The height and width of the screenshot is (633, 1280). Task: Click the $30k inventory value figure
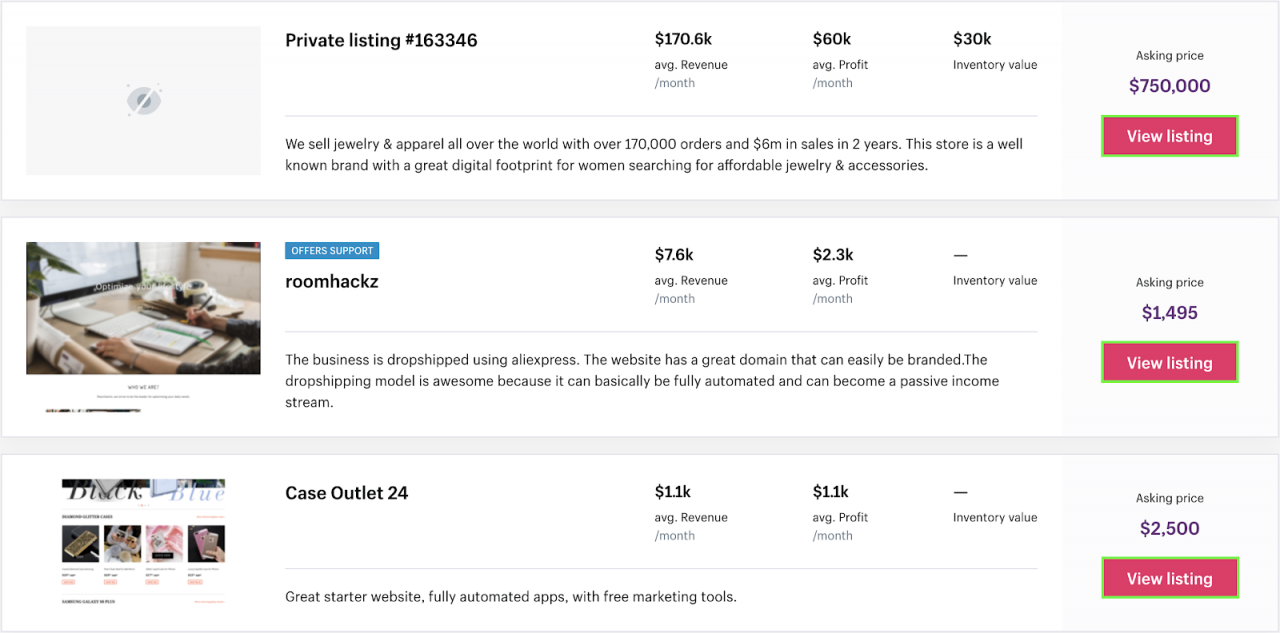point(972,40)
